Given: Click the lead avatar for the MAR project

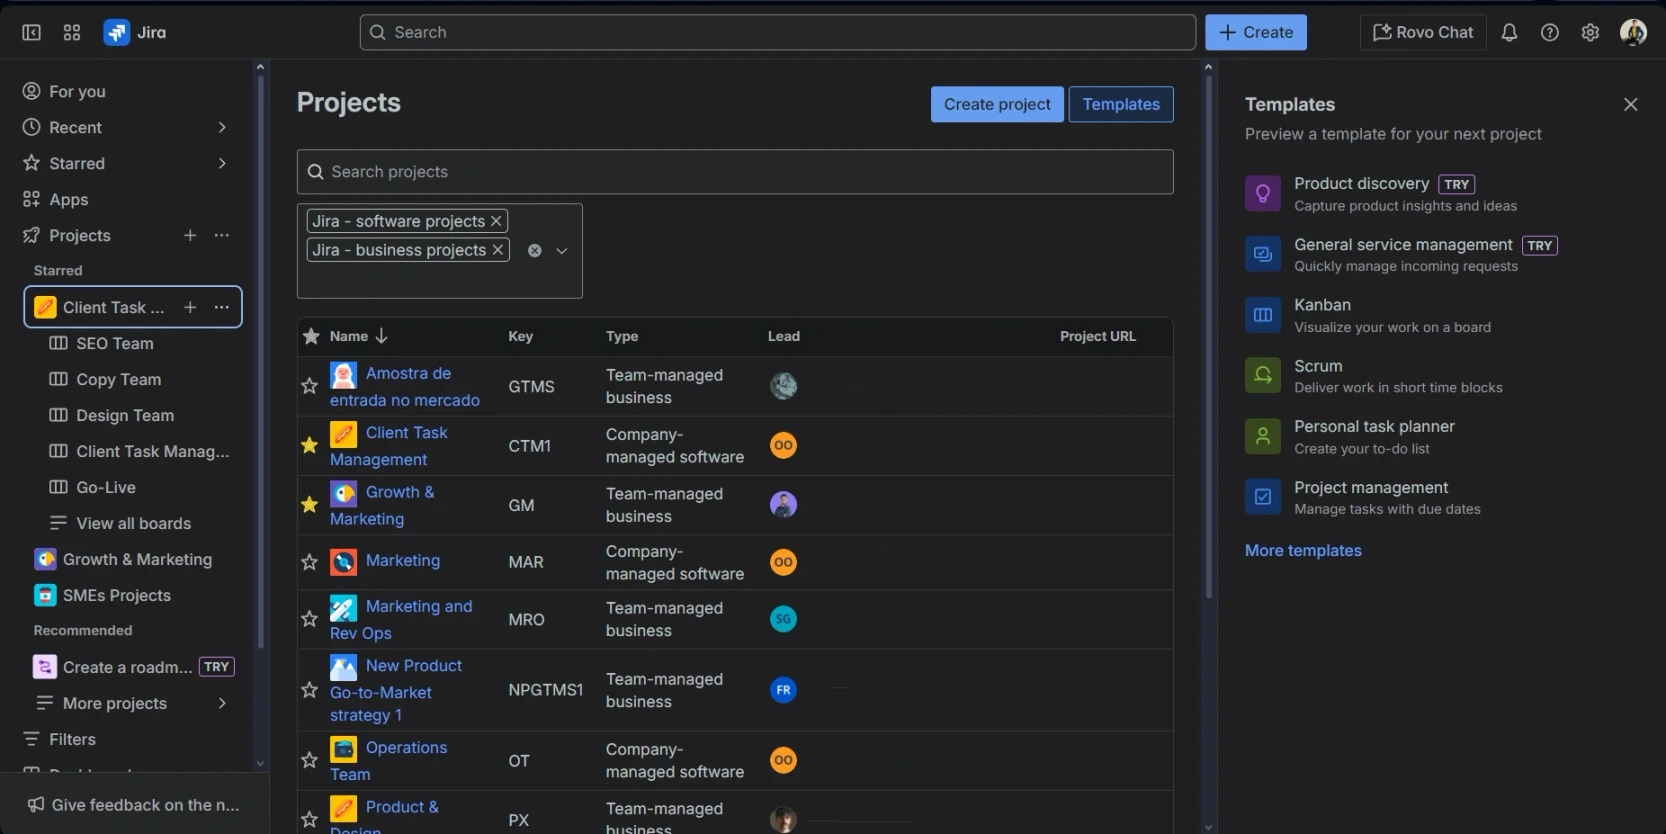Looking at the screenshot, I should [x=783, y=562].
